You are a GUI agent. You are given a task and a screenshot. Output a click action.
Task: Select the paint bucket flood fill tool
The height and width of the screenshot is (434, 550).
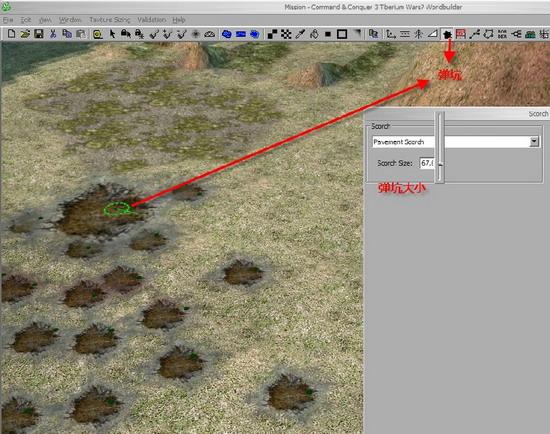(x=314, y=34)
